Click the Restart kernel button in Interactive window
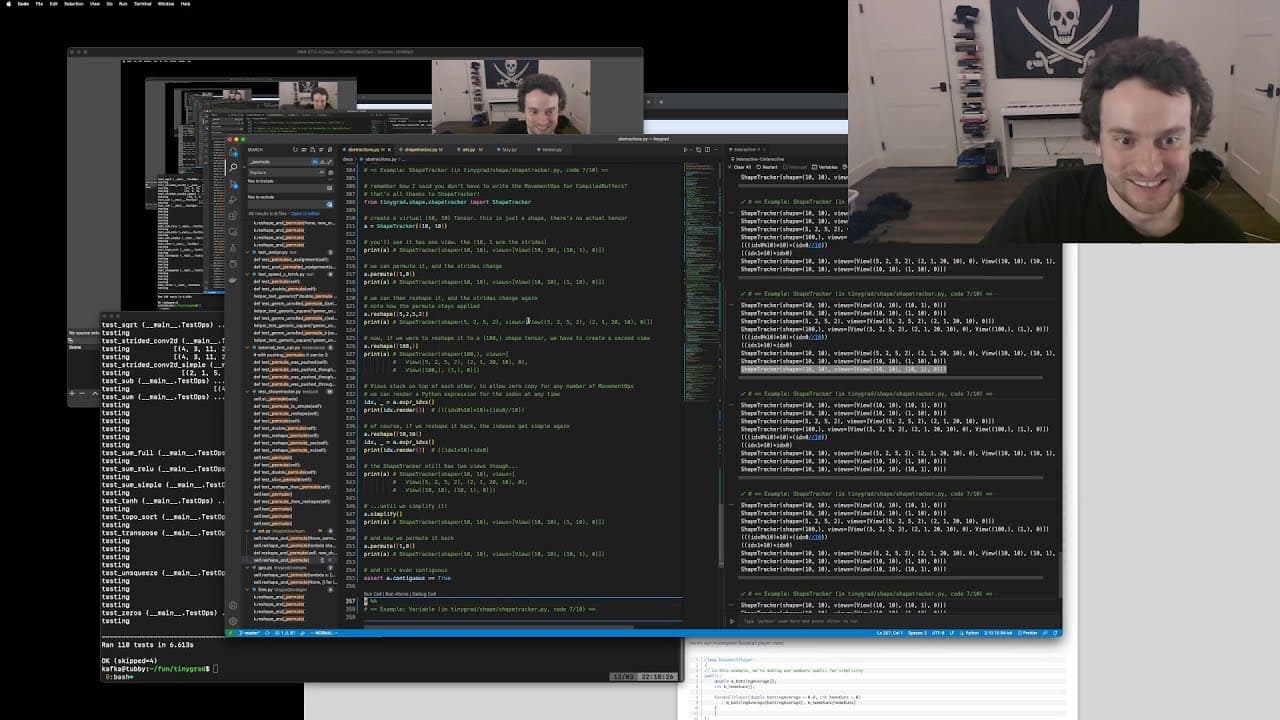Viewport: 1280px width, 720px height. 767,167
